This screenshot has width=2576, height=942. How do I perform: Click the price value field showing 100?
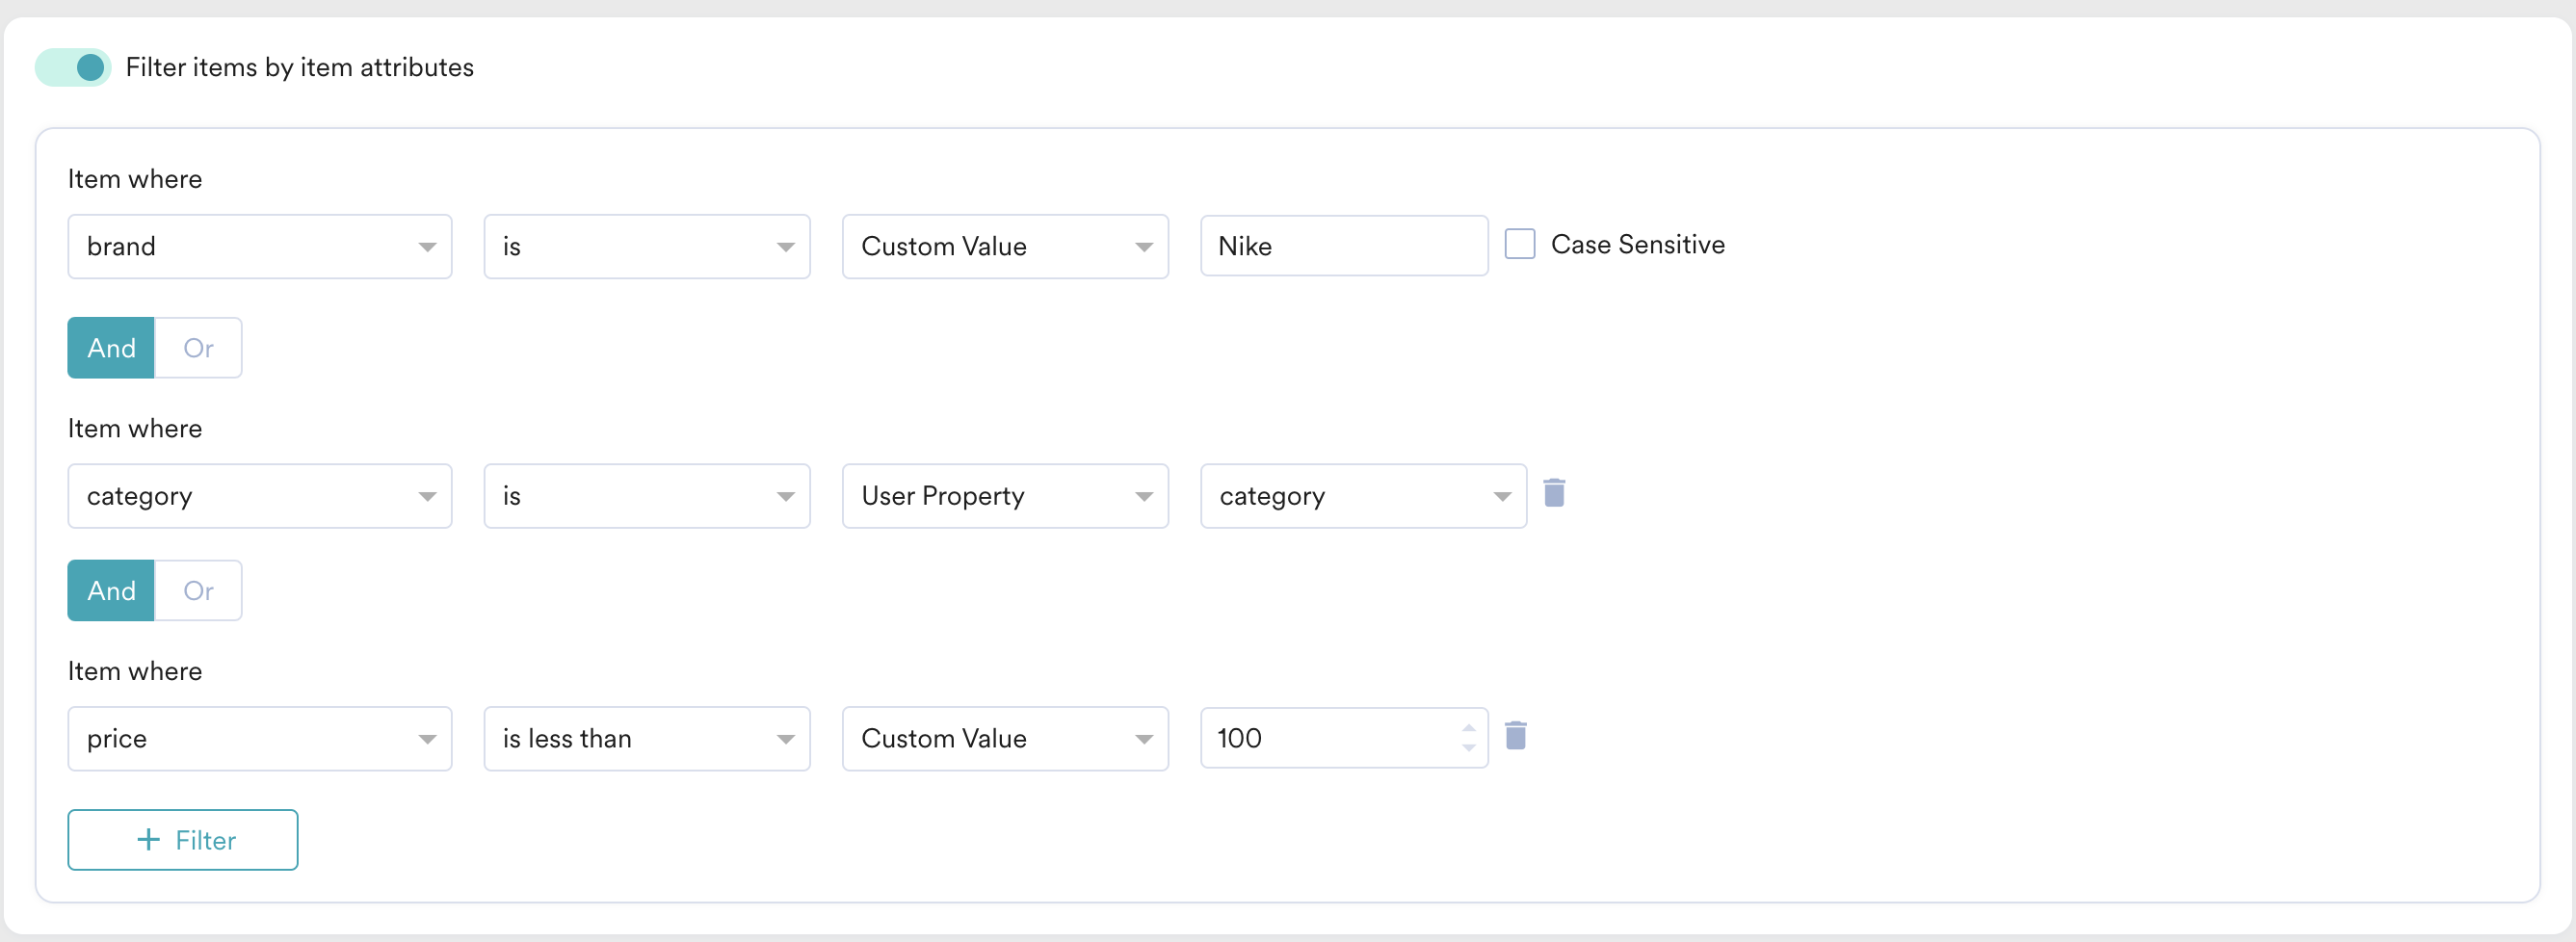(x=1330, y=739)
